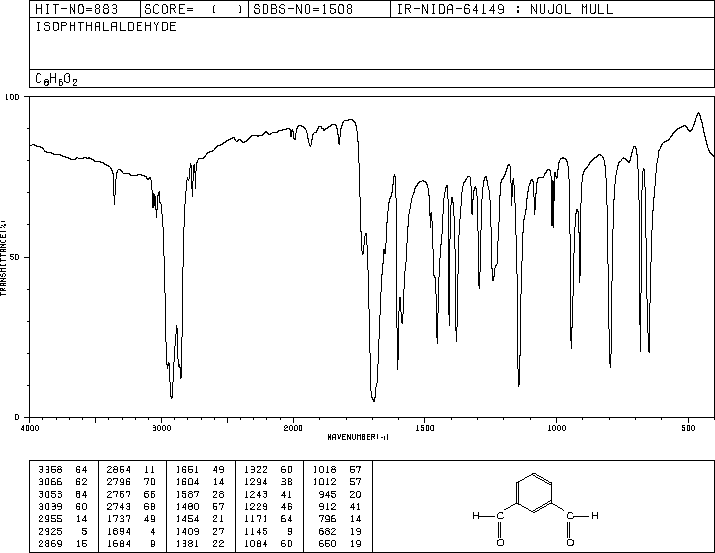Screen dimensions: 715x553
Task: Select the compound name ISOPHTHALALDEHYDE
Action: point(106,27)
